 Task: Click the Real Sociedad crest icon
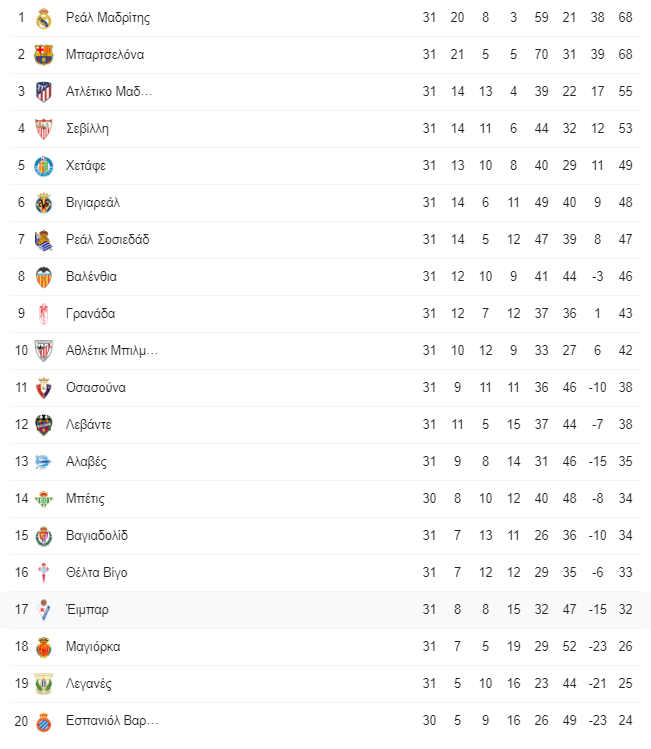(x=43, y=240)
